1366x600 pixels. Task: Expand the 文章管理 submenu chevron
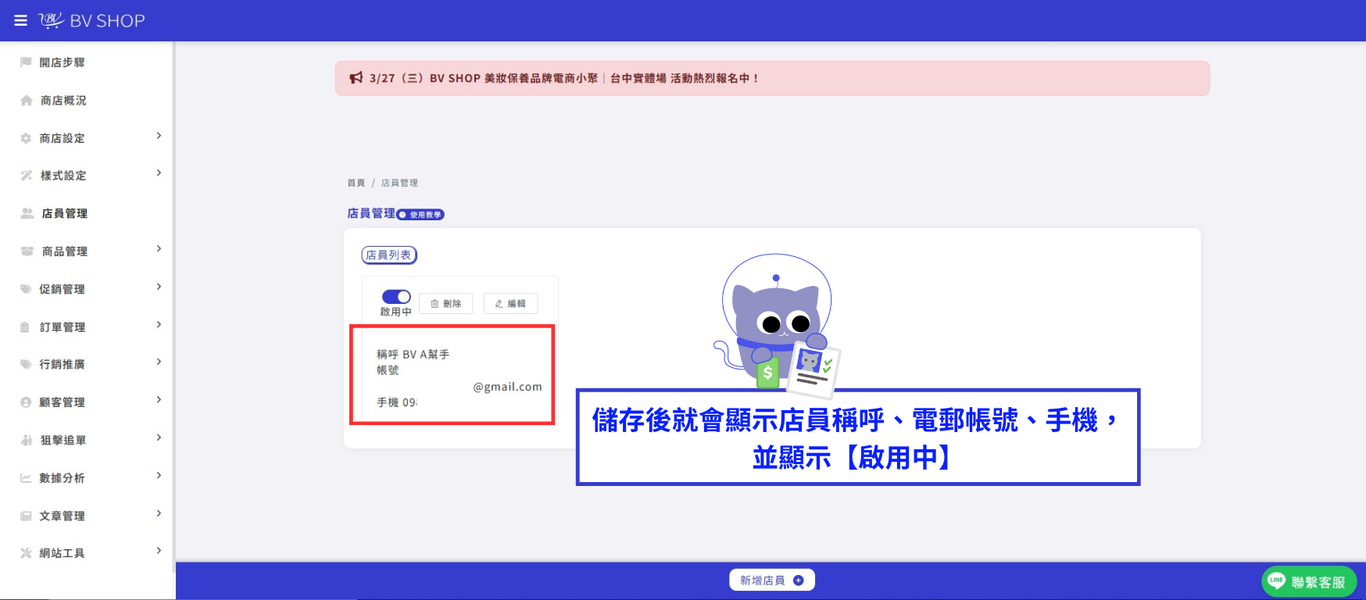pyautogui.click(x=159, y=514)
